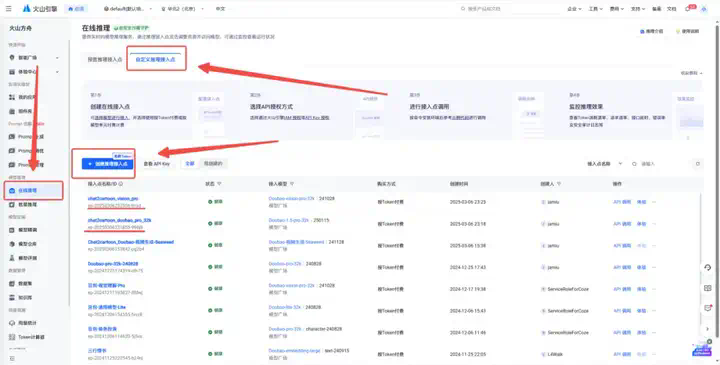Click the 请输入 endpoint name search field
The width and height of the screenshot is (720, 365).
(x=658, y=164)
